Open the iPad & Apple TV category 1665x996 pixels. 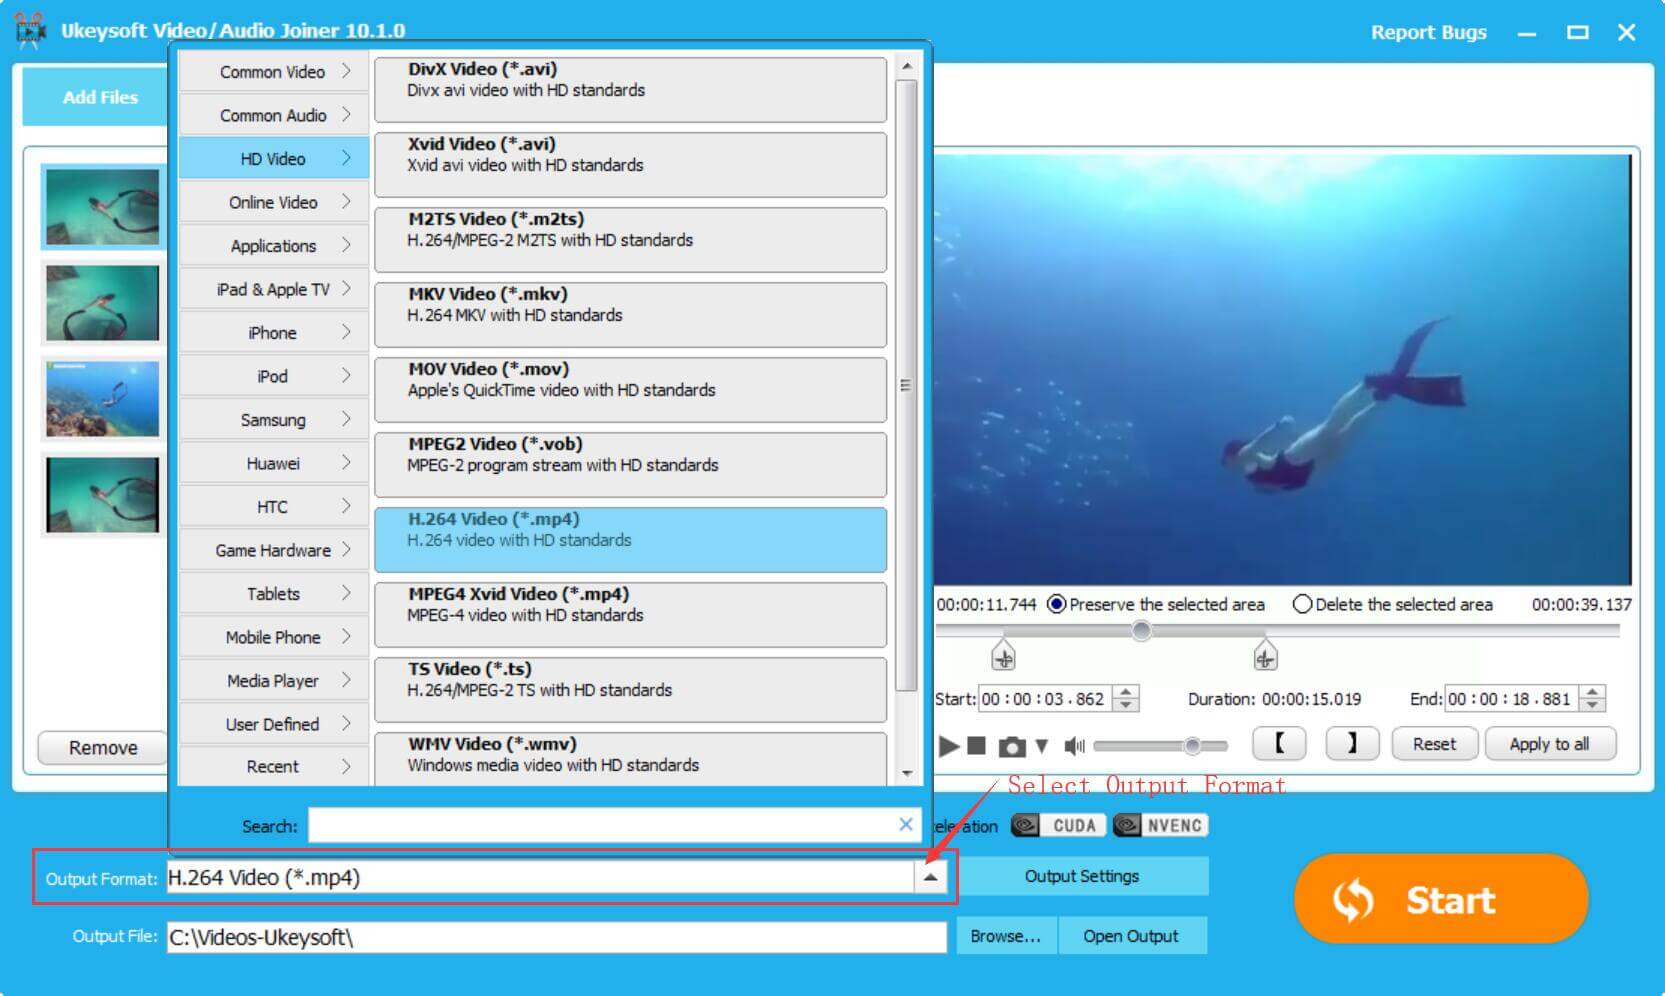[273, 289]
